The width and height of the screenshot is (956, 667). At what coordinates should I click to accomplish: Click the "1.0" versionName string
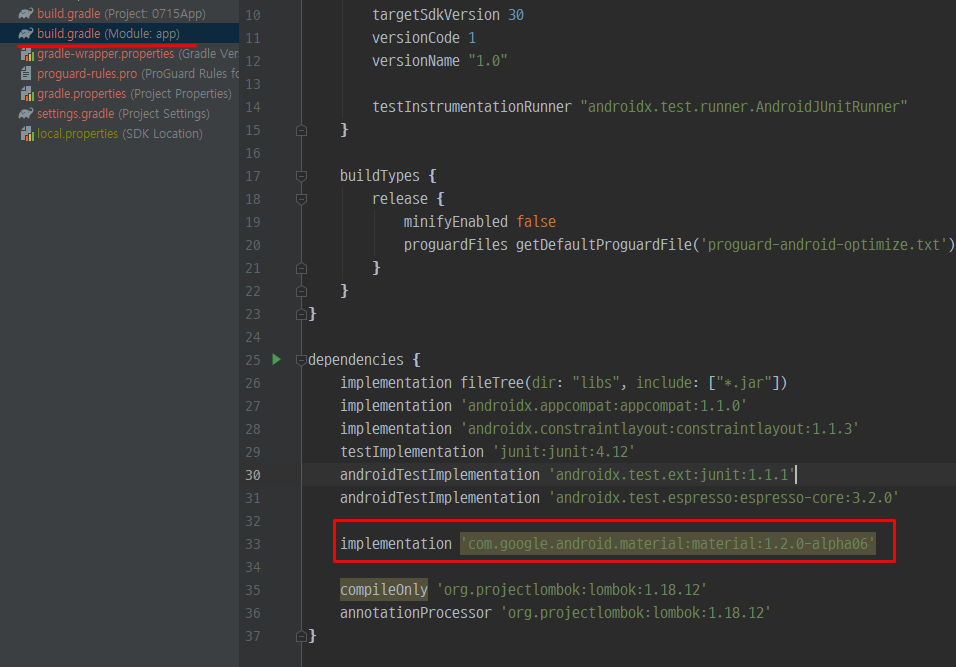pyautogui.click(x=488, y=61)
